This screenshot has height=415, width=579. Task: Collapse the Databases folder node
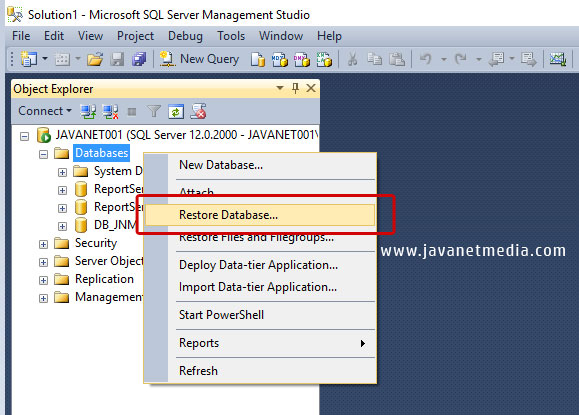click(43, 154)
